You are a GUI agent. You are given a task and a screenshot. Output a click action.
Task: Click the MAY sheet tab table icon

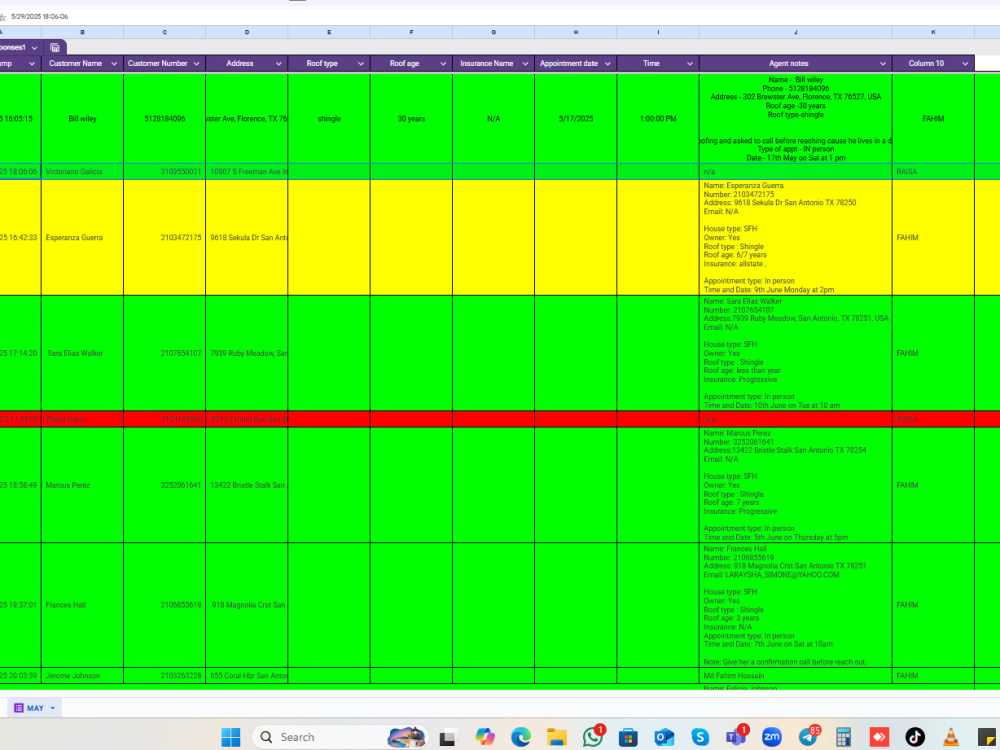pos(18,708)
